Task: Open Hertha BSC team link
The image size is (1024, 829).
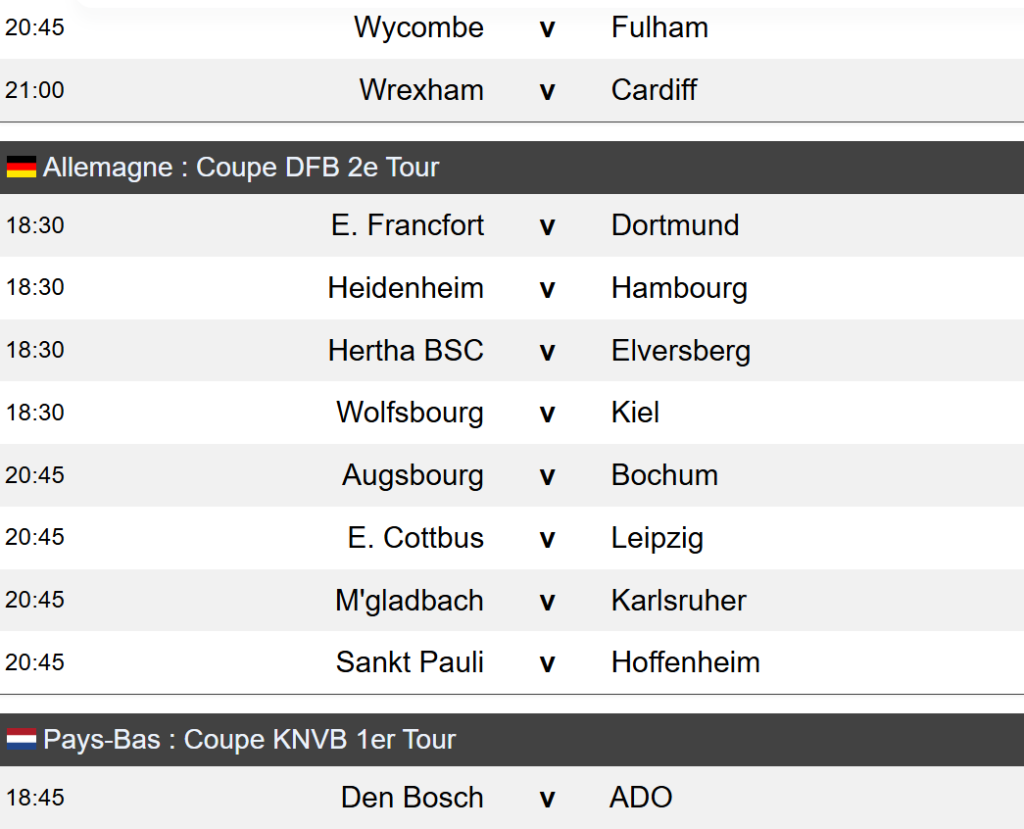Action: click(405, 350)
